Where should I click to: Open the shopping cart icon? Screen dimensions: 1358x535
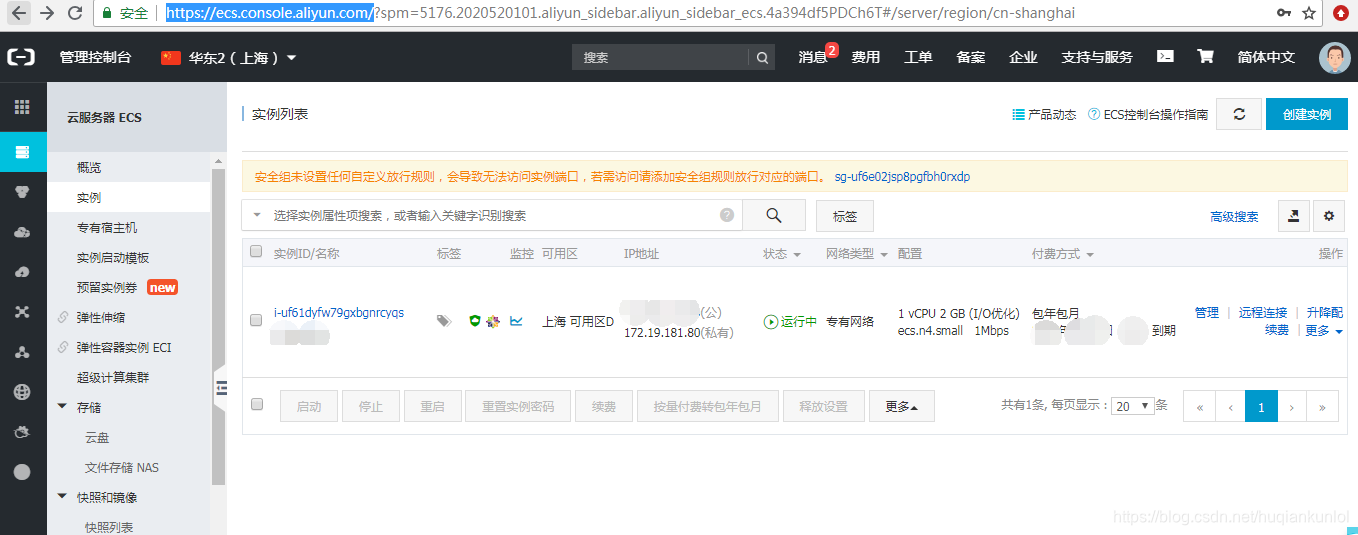(x=1205, y=57)
